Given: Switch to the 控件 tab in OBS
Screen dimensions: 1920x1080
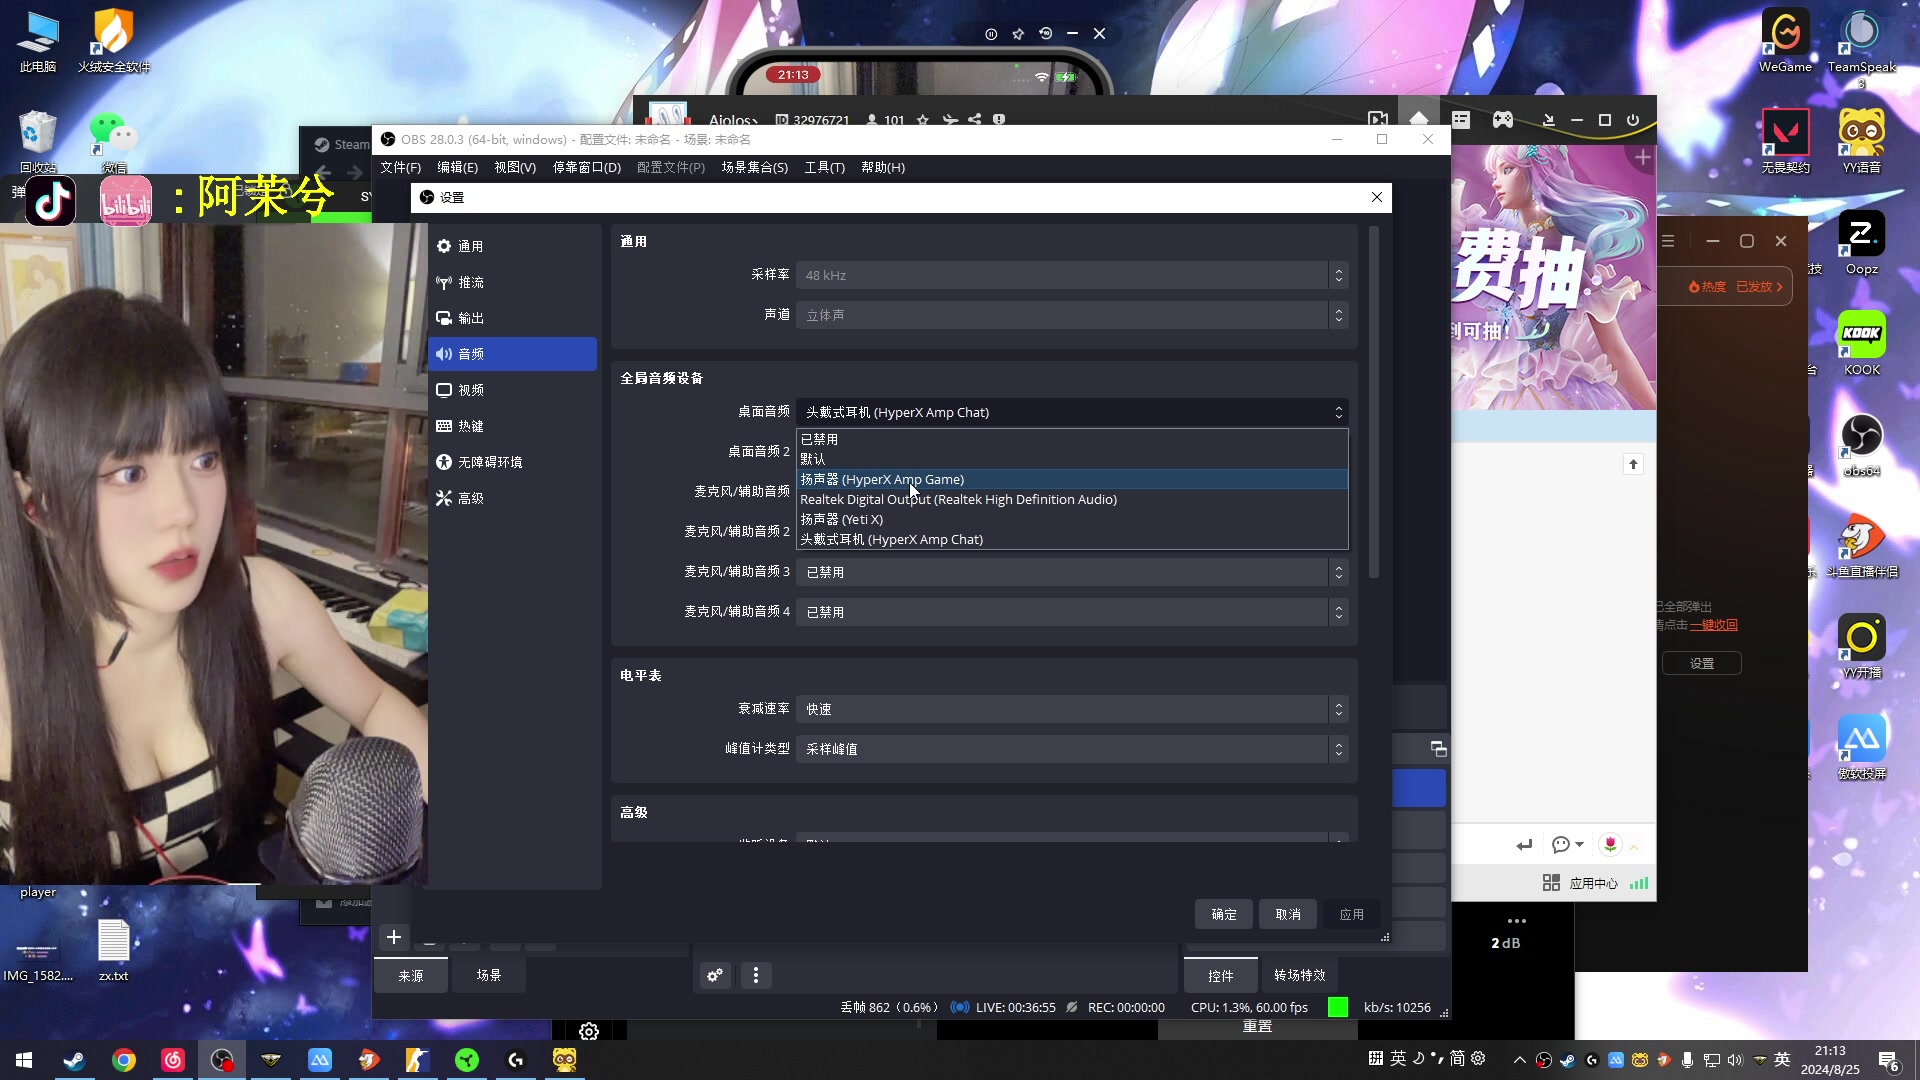Looking at the screenshot, I should pyautogui.click(x=1221, y=975).
